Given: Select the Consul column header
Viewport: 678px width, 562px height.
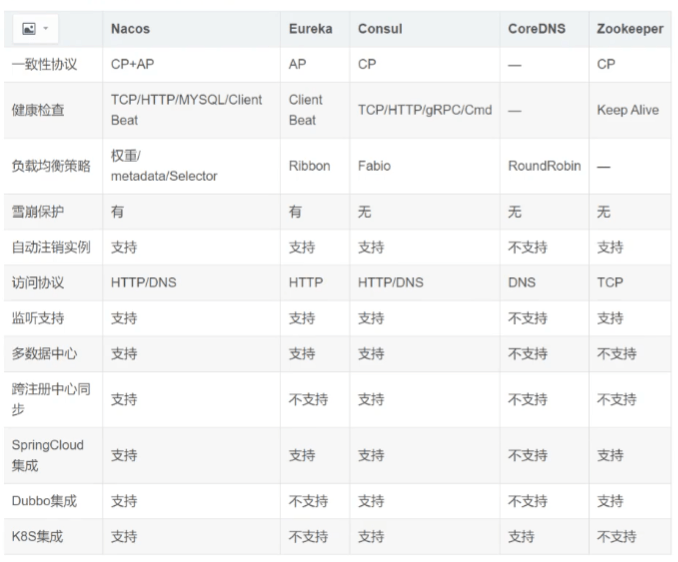Looking at the screenshot, I should click(x=380, y=29).
